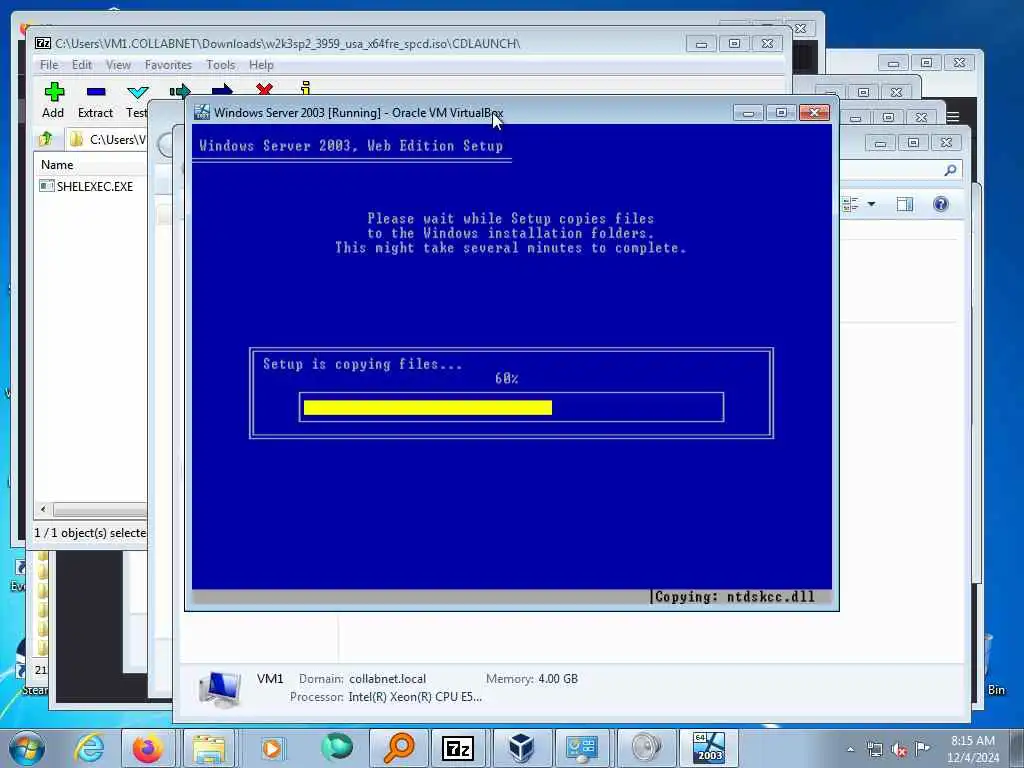1024x768 pixels.
Task: Switch to 7-Zip from the taskbar
Action: click(458, 748)
